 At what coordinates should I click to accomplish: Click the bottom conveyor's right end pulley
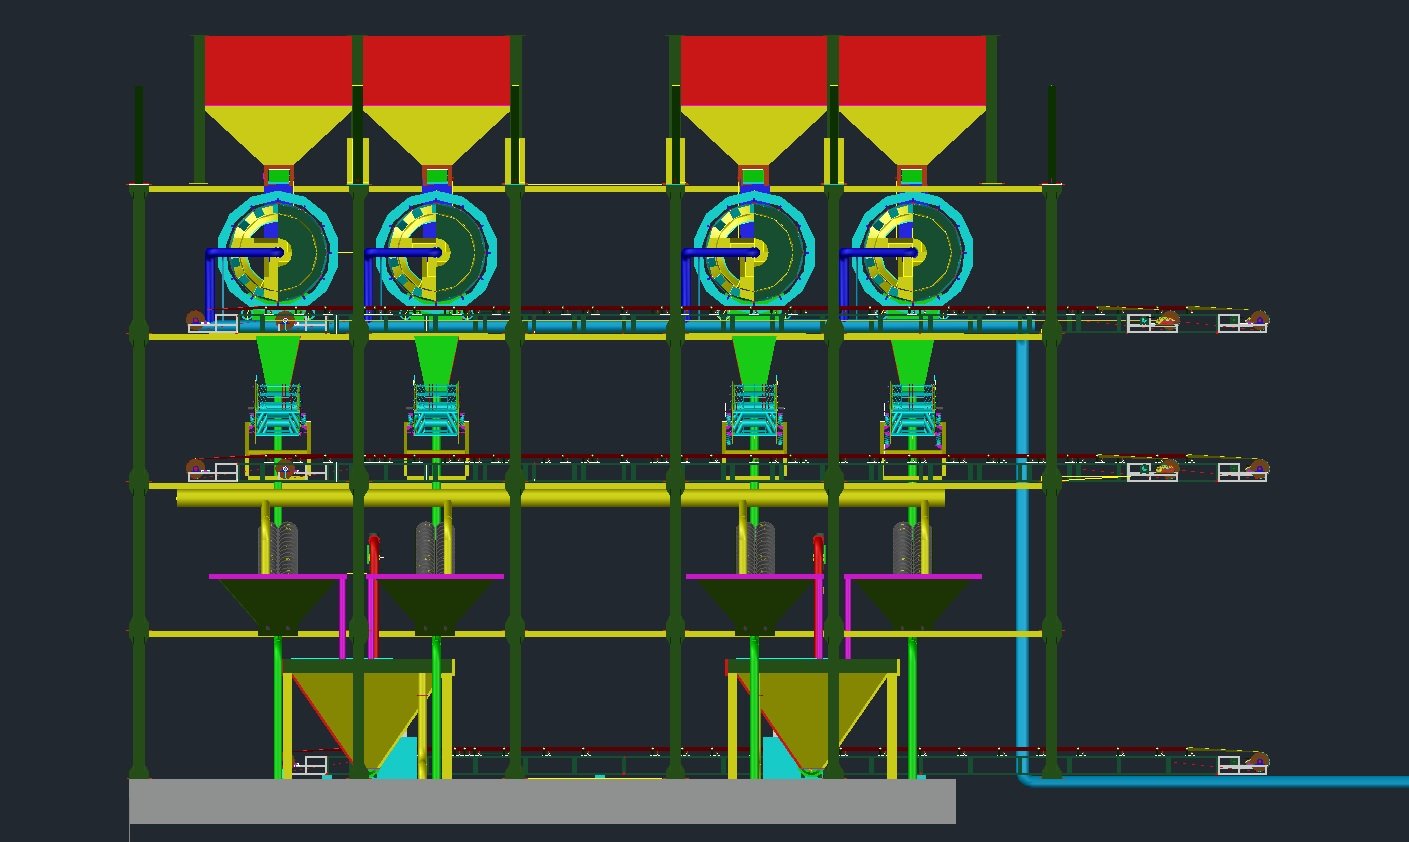(x=1258, y=761)
